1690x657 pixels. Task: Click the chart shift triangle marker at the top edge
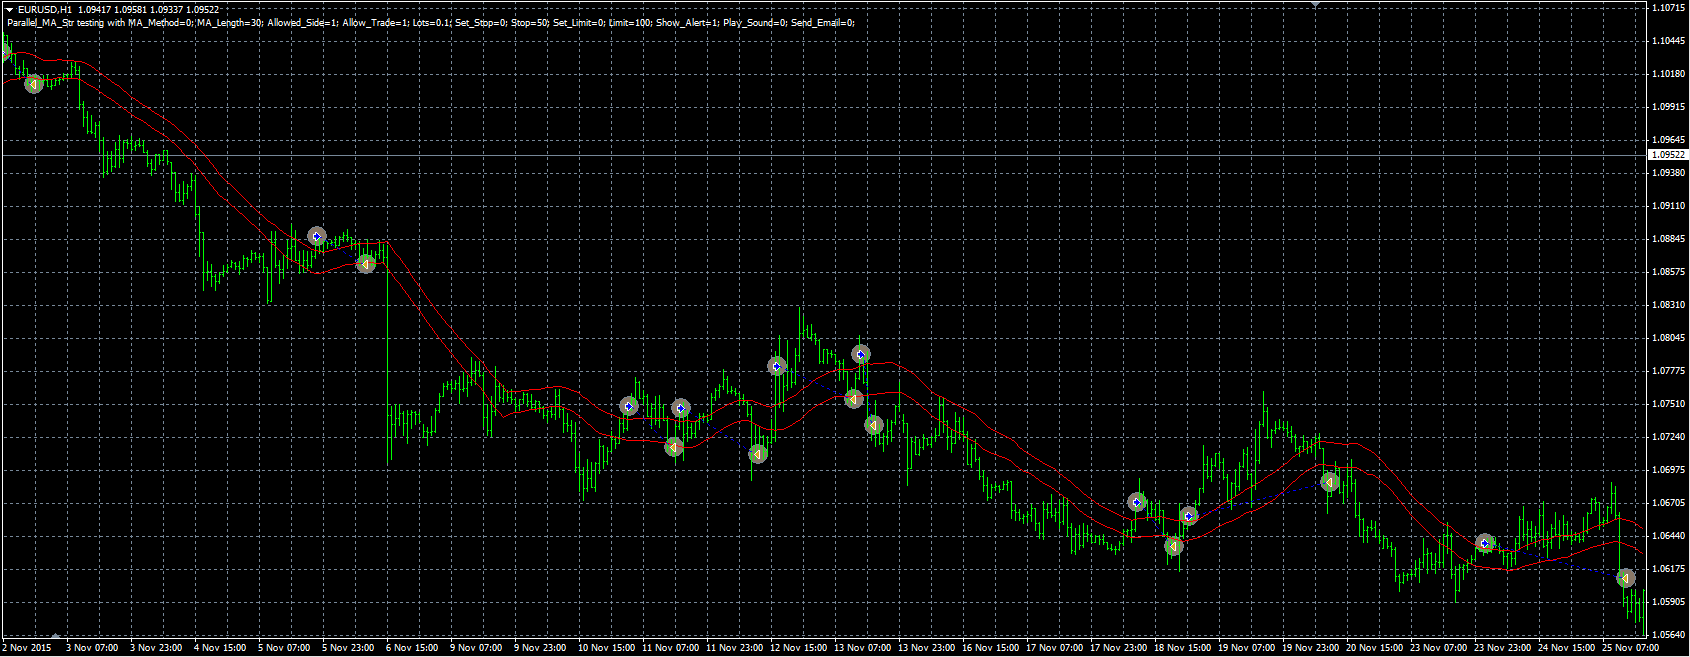[x=1315, y=5]
